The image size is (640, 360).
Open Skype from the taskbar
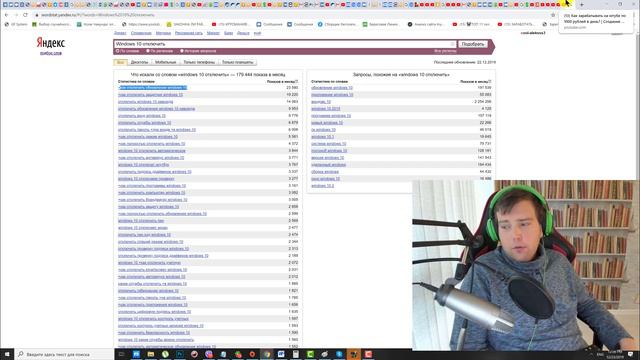point(339,354)
